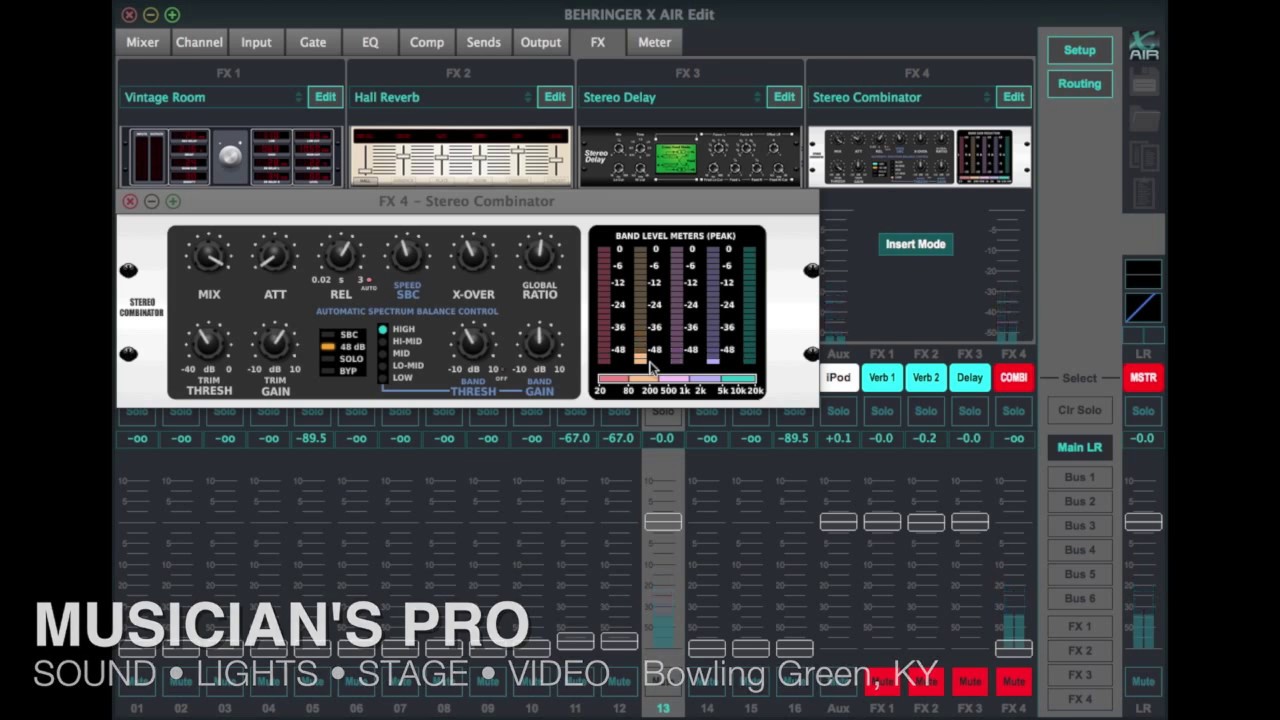Image resolution: width=1280 pixels, height=720 pixels.
Task: Open the Gate tab
Action: coord(313,42)
